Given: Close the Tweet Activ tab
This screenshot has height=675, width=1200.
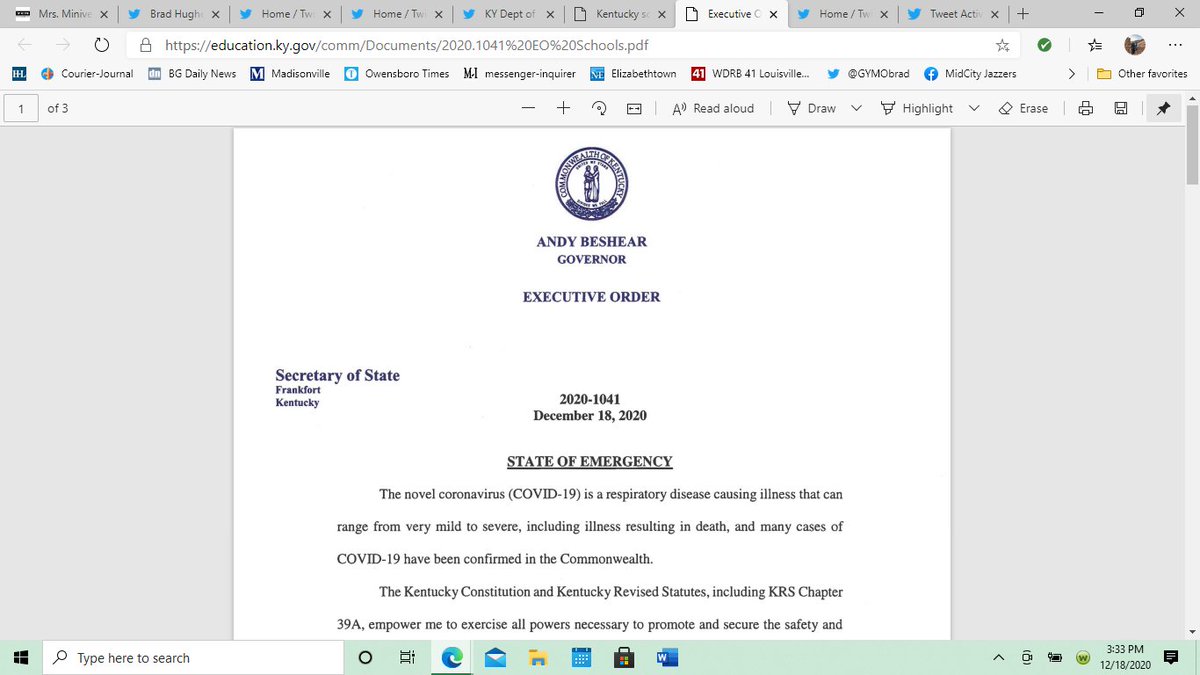Looking at the screenshot, I should (x=994, y=14).
